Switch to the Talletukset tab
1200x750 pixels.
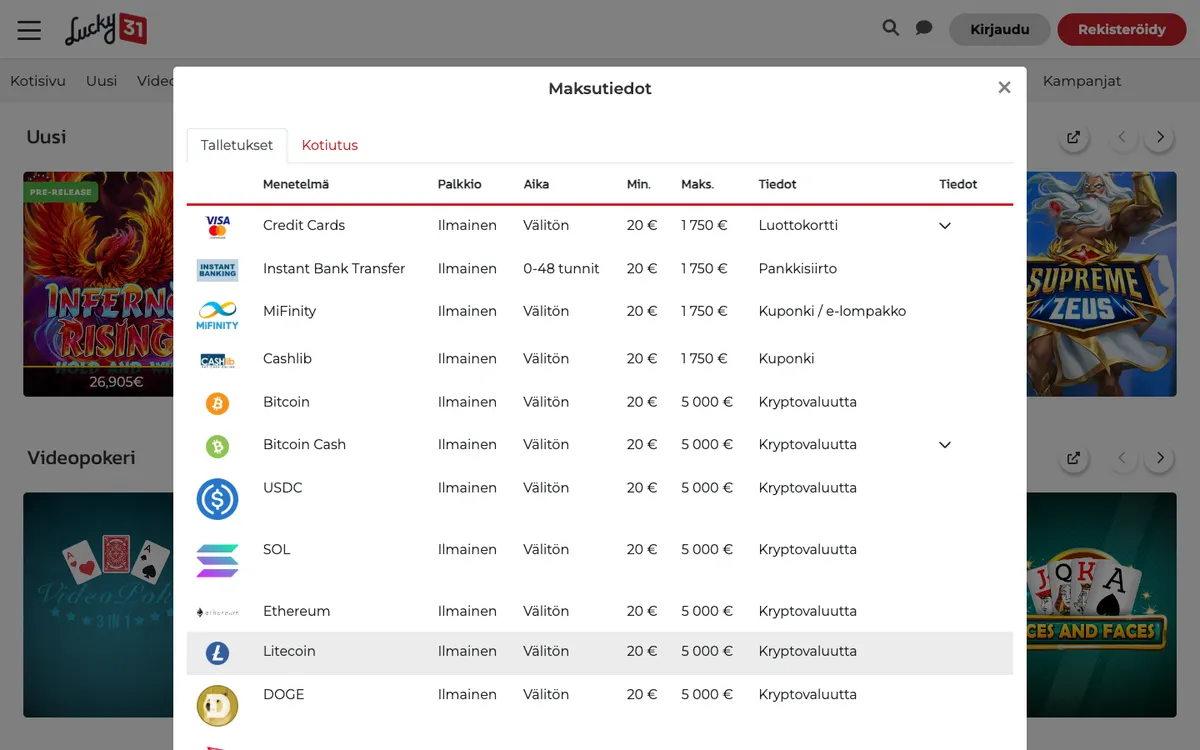click(237, 145)
